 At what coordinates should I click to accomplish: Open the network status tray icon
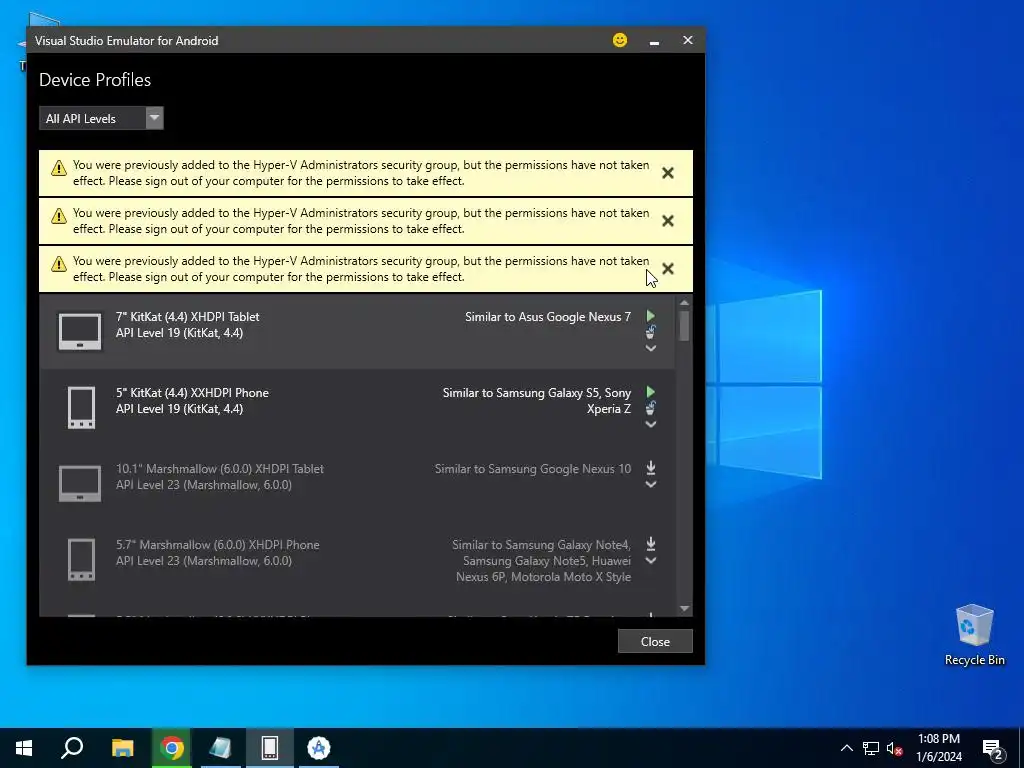871,748
